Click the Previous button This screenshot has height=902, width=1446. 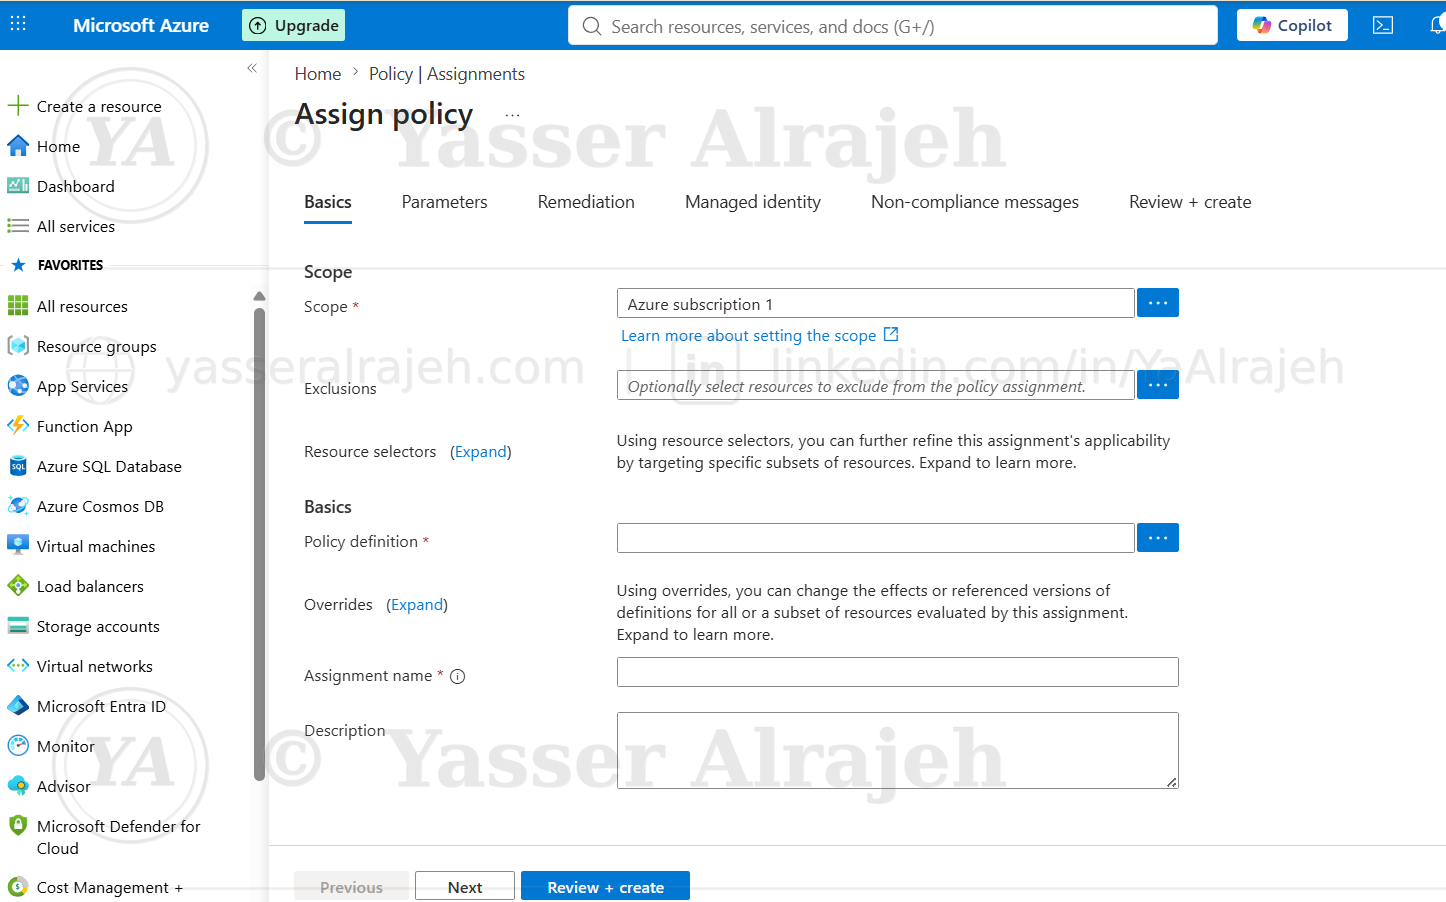[x=351, y=887]
